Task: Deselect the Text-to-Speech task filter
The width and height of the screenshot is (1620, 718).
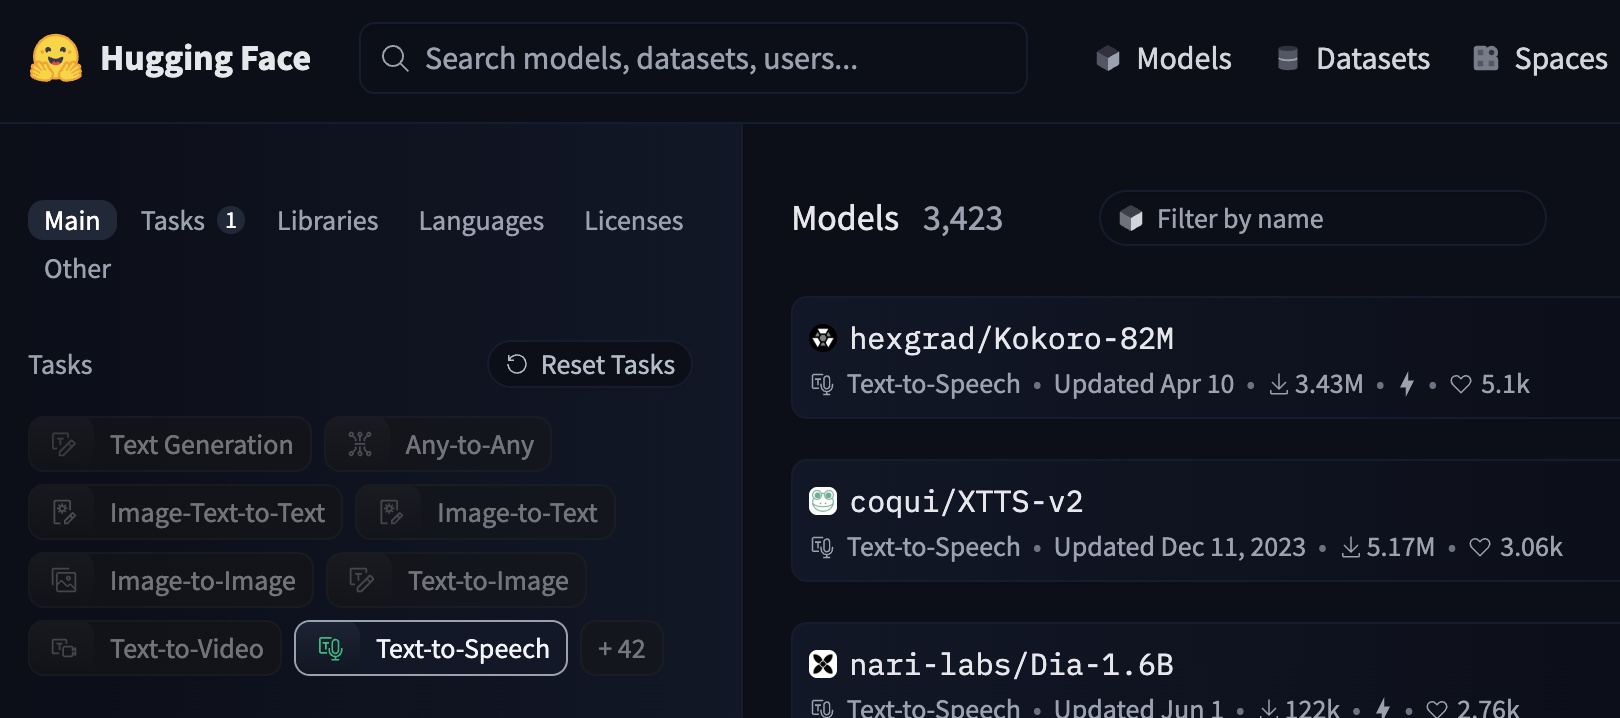Action: tap(431, 649)
